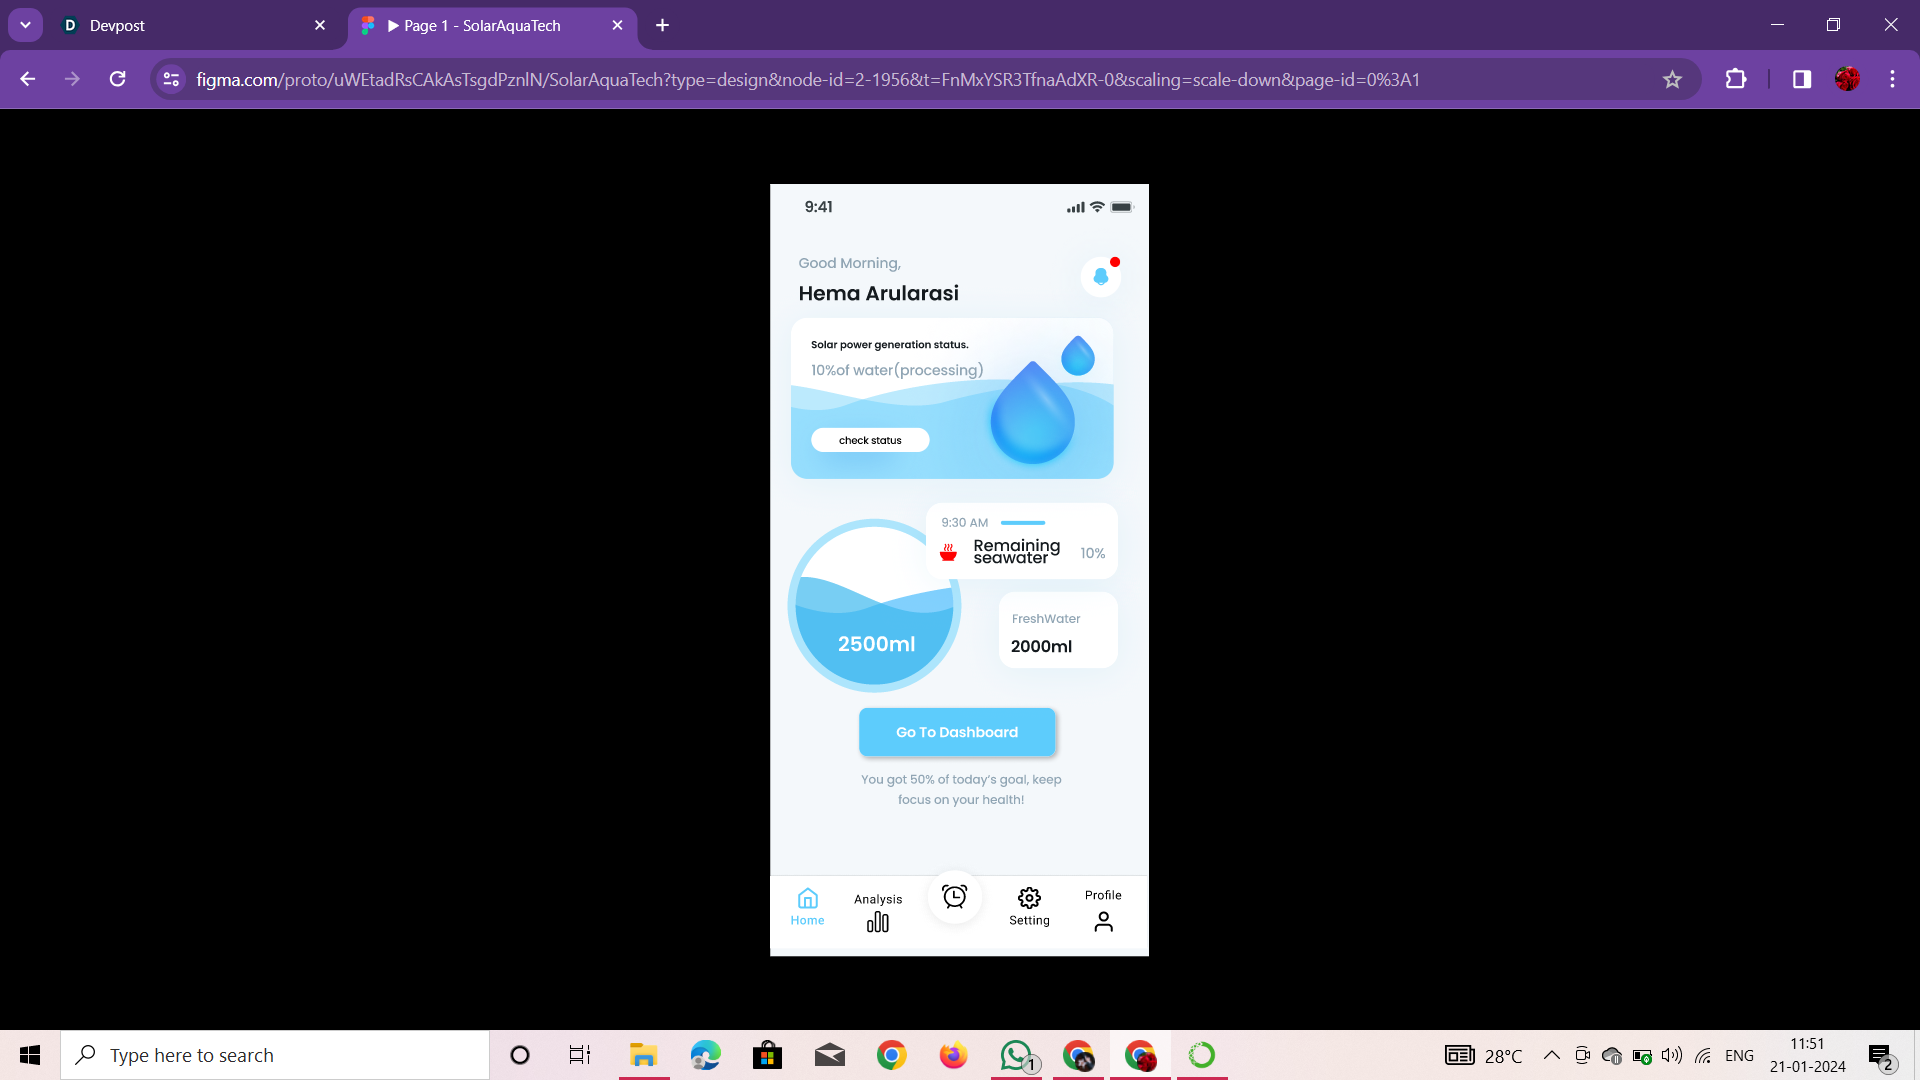The width and height of the screenshot is (1920, 1080).
Task: Click the Remaining seawater progress bar
Action: pos(1022,523)
